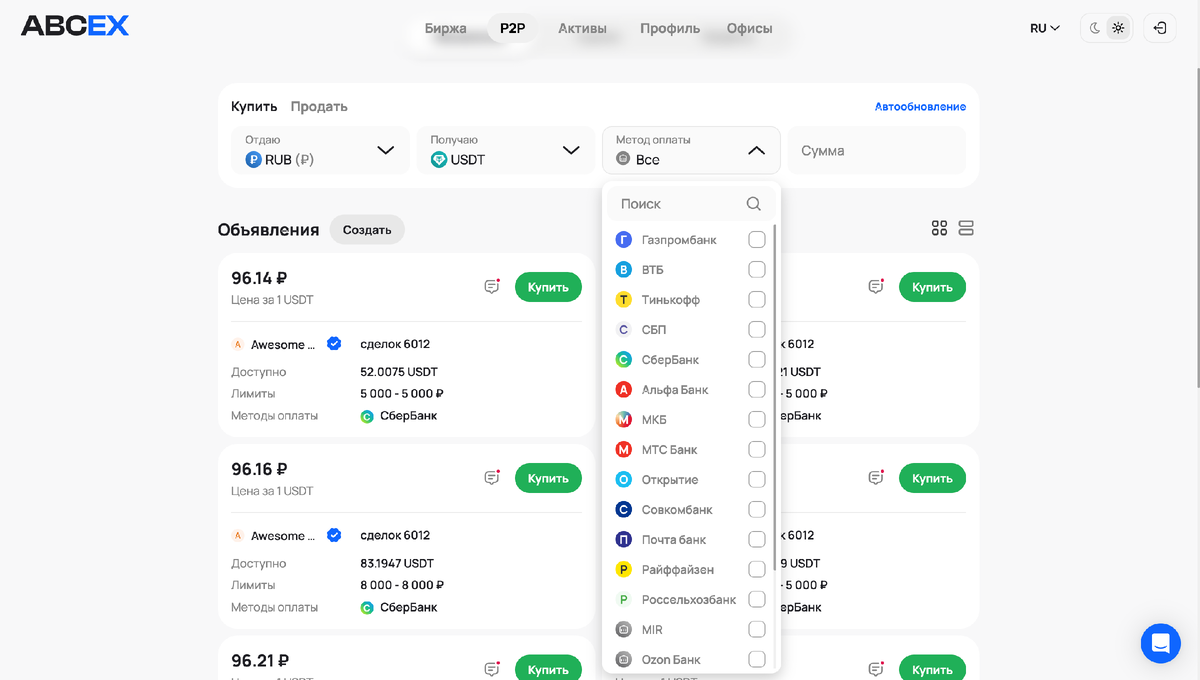1200x680 pixels.
Task: Click Почта банк logo icon
Action: [623, 540]
